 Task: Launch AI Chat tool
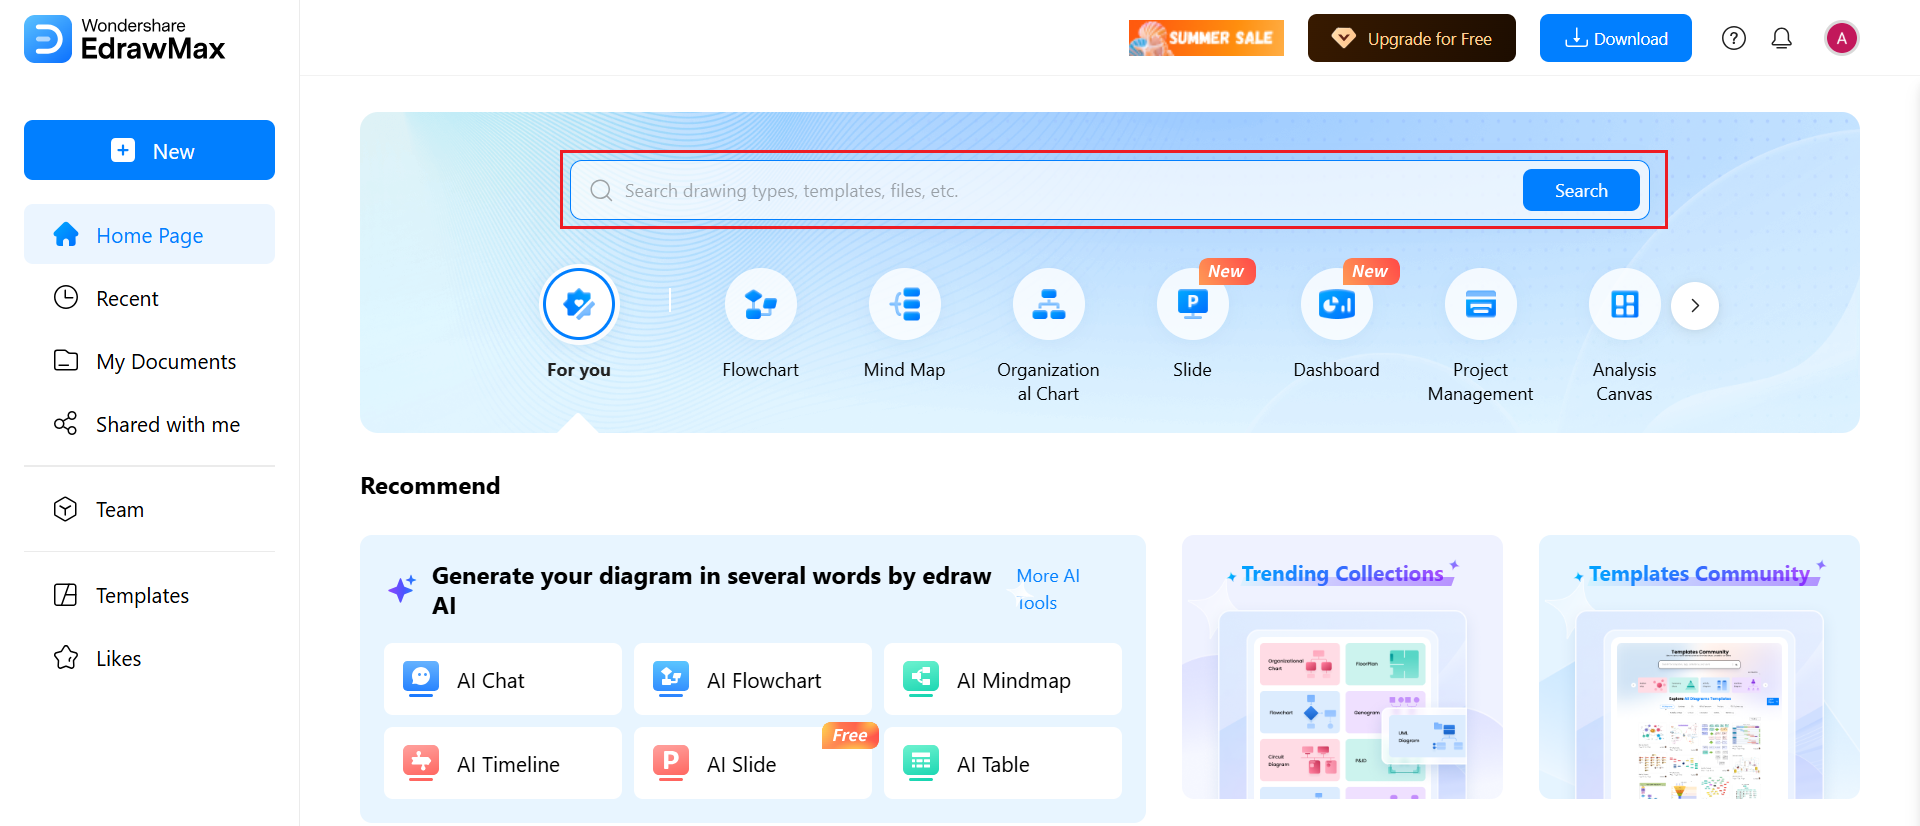click(503, 679)
